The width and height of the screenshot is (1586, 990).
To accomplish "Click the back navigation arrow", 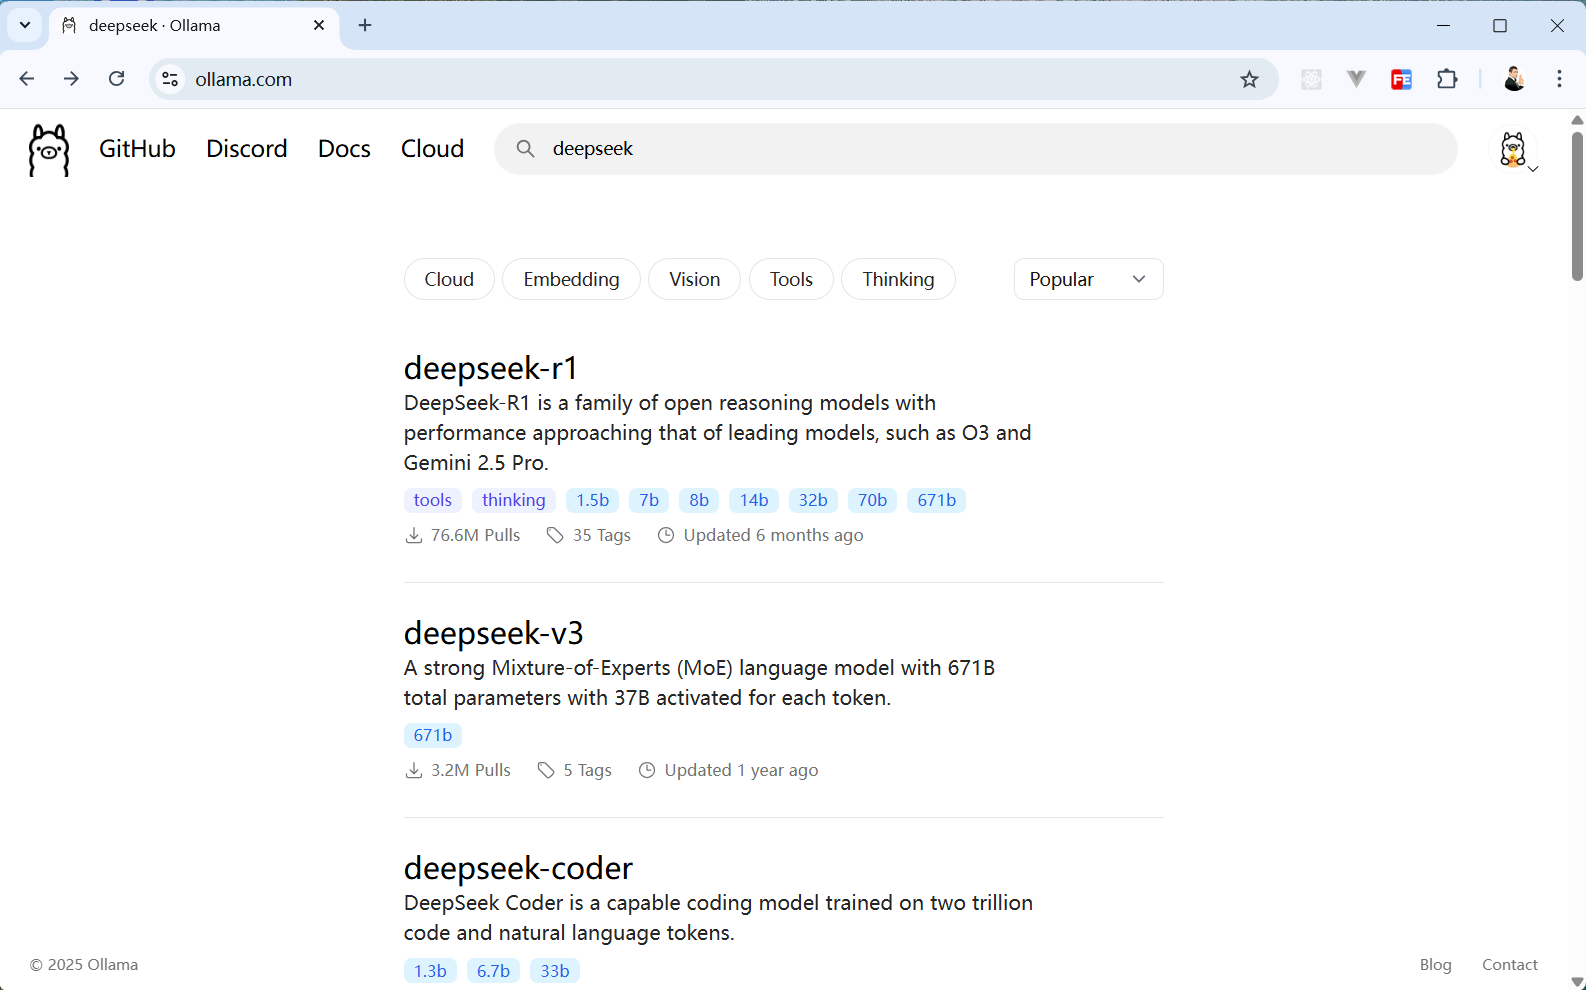I will 27,79.
